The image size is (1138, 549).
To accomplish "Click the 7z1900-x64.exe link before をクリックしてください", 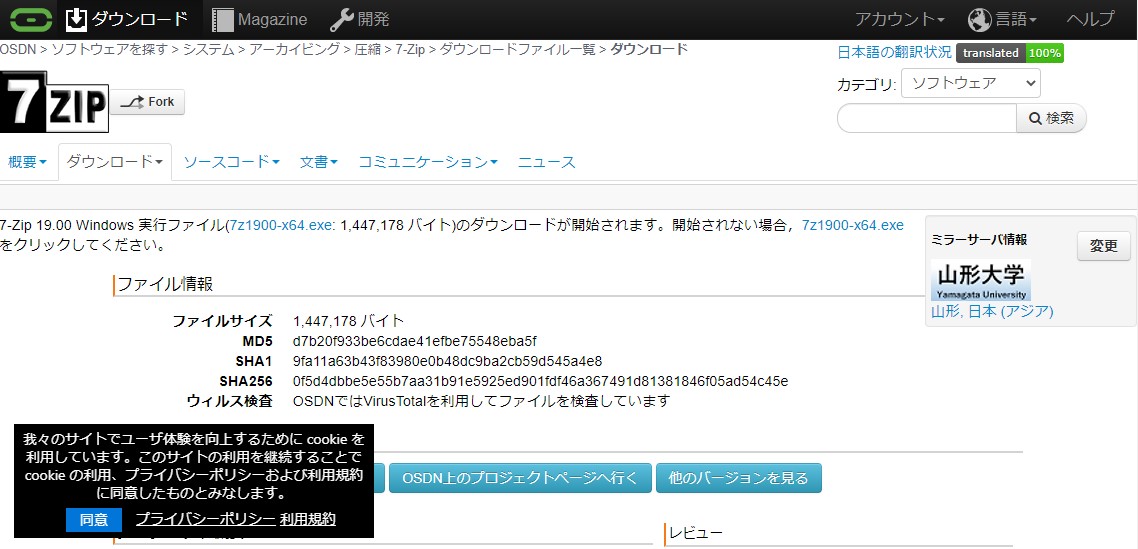I will (x=853, y=225).
